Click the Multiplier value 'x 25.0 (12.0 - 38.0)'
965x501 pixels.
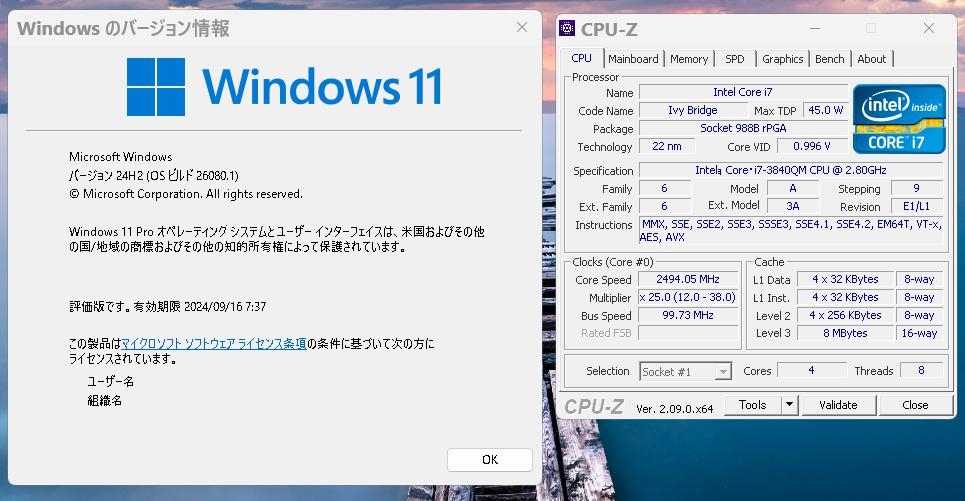pyautogui.click(x=688, y=297)
